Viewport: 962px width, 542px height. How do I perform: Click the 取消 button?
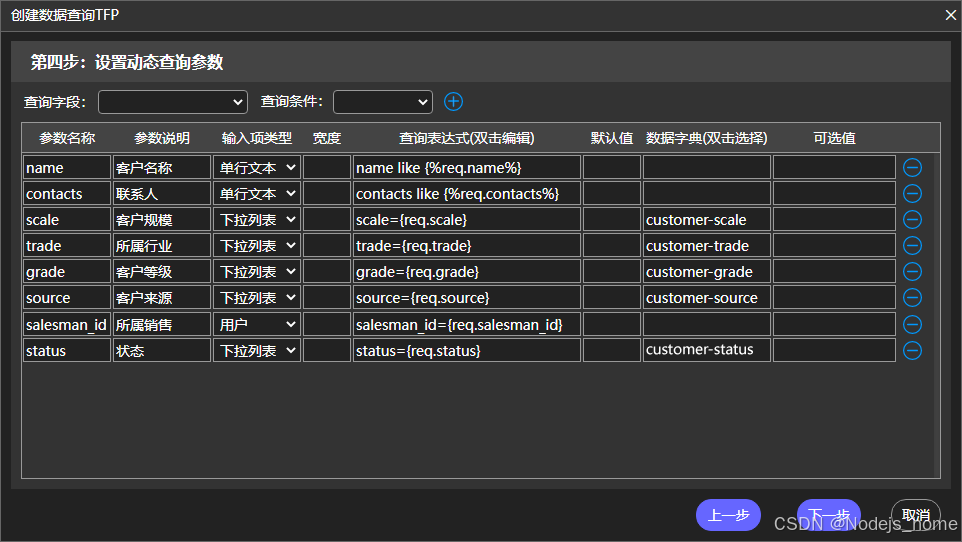[x=915, y=514]
